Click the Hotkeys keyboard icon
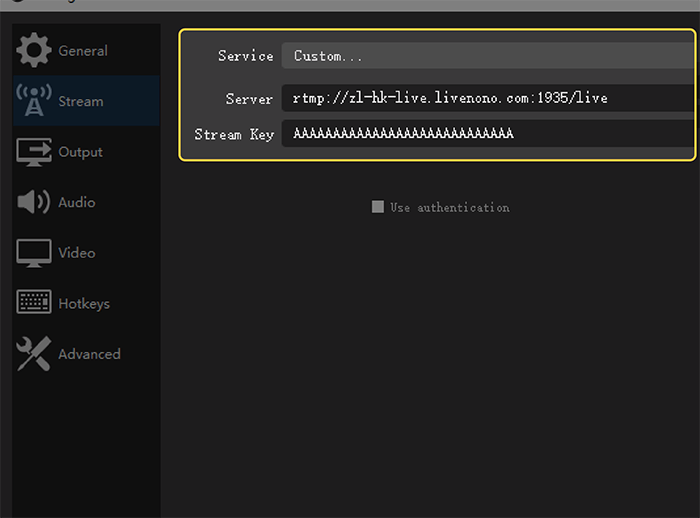 pos(34,303)
